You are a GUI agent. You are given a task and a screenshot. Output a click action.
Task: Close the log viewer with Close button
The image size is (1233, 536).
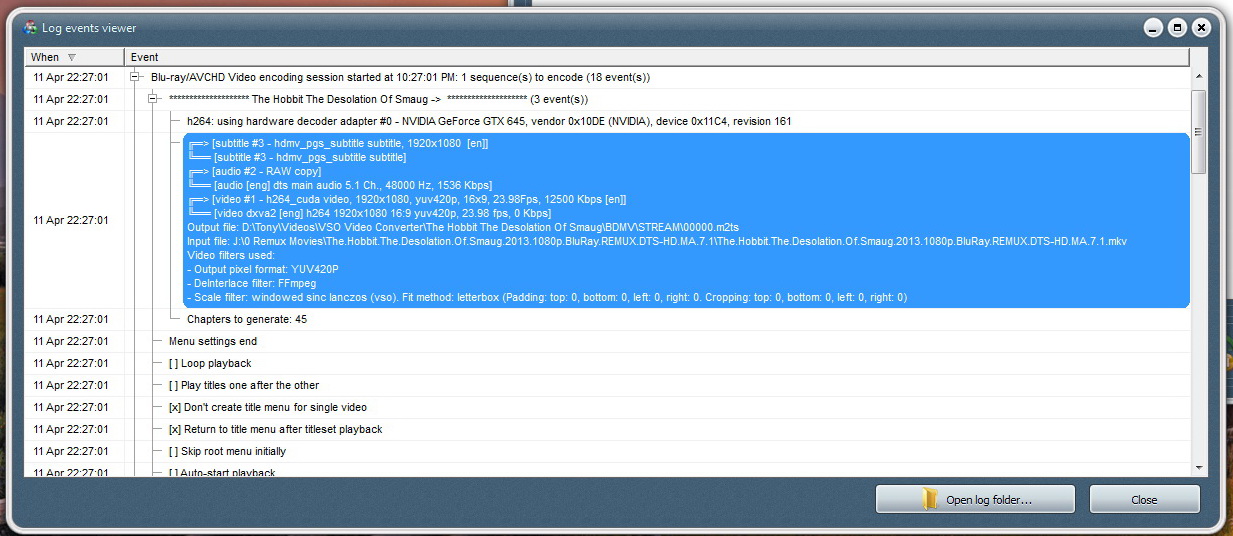1144,499
